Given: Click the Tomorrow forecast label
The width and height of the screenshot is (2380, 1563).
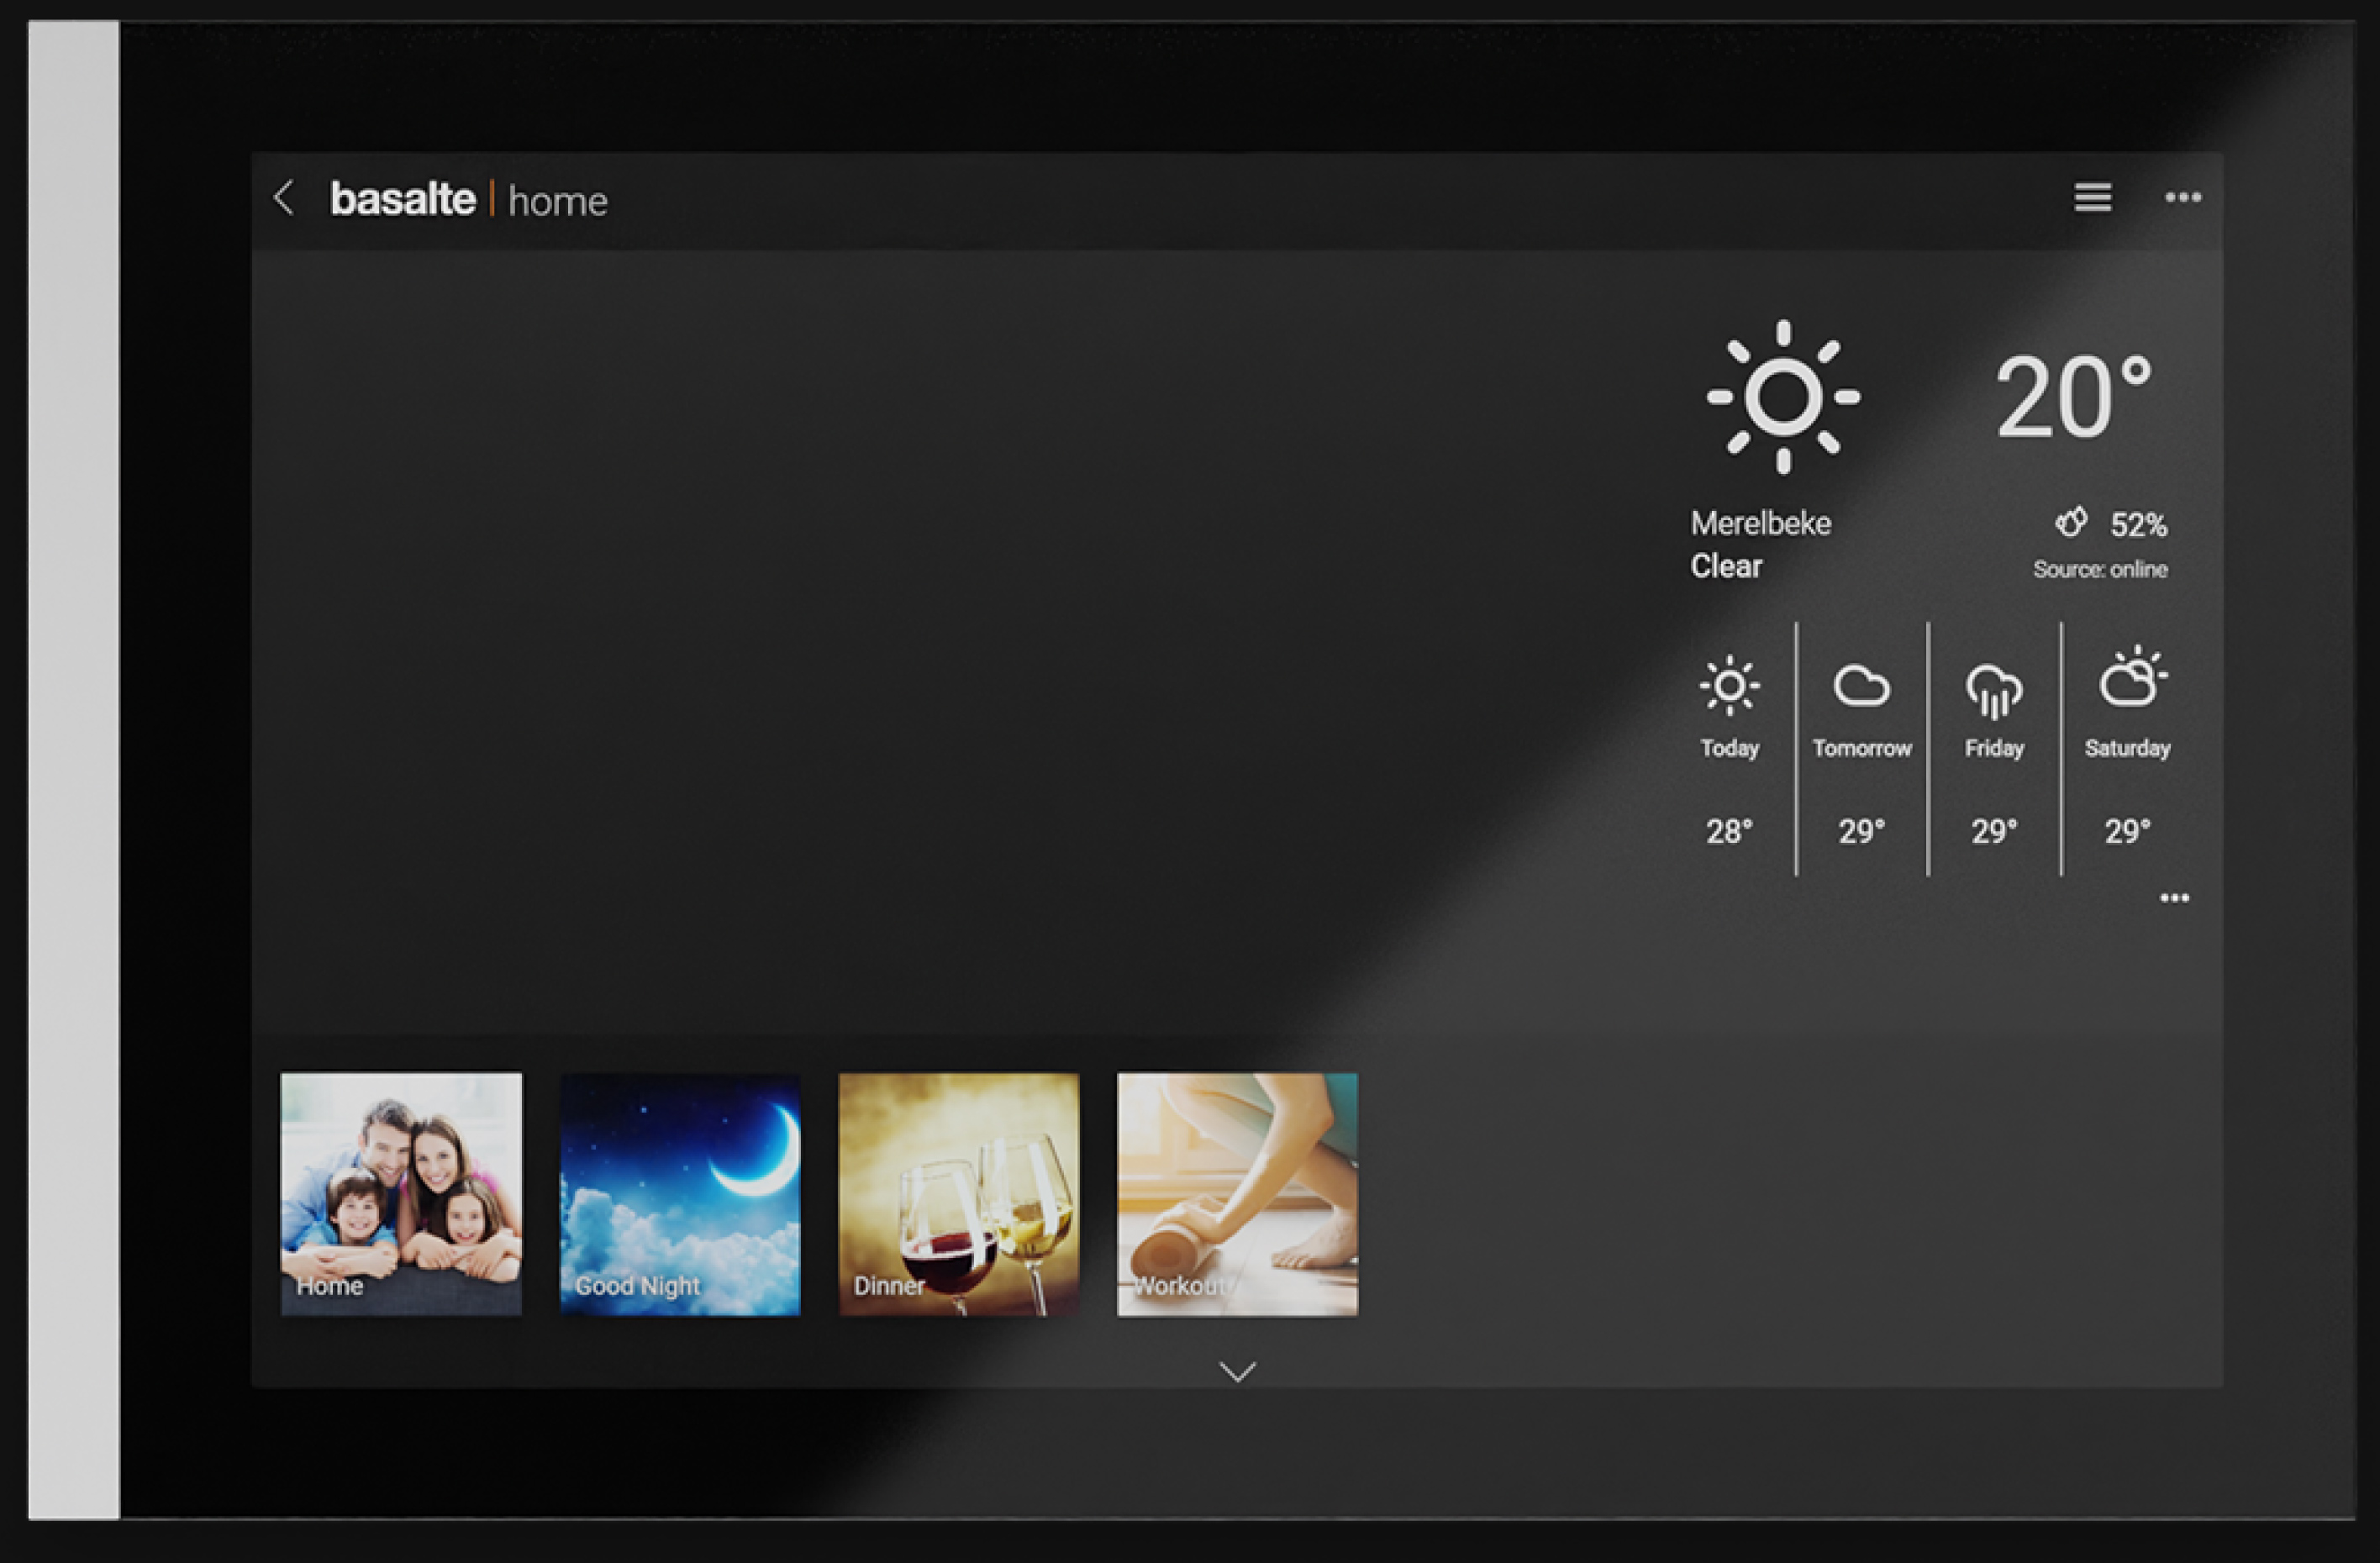Looking at the screenshot, I should [1861, 748].
